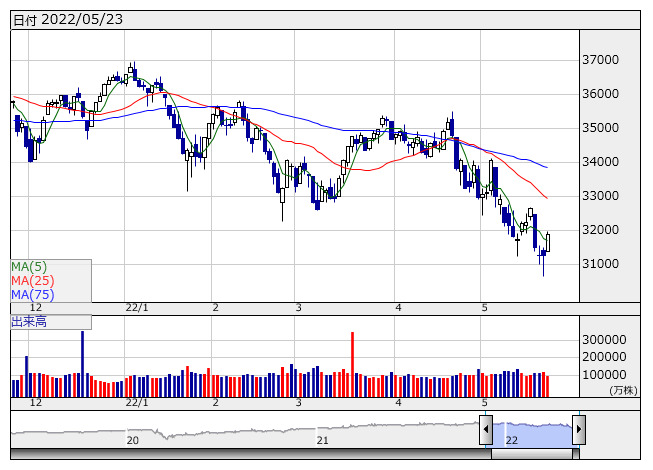Image resolution: width=653 pixels, height=470 pixels.
Task: Click the 100000 volume axis label
Action: click(604, 375)
